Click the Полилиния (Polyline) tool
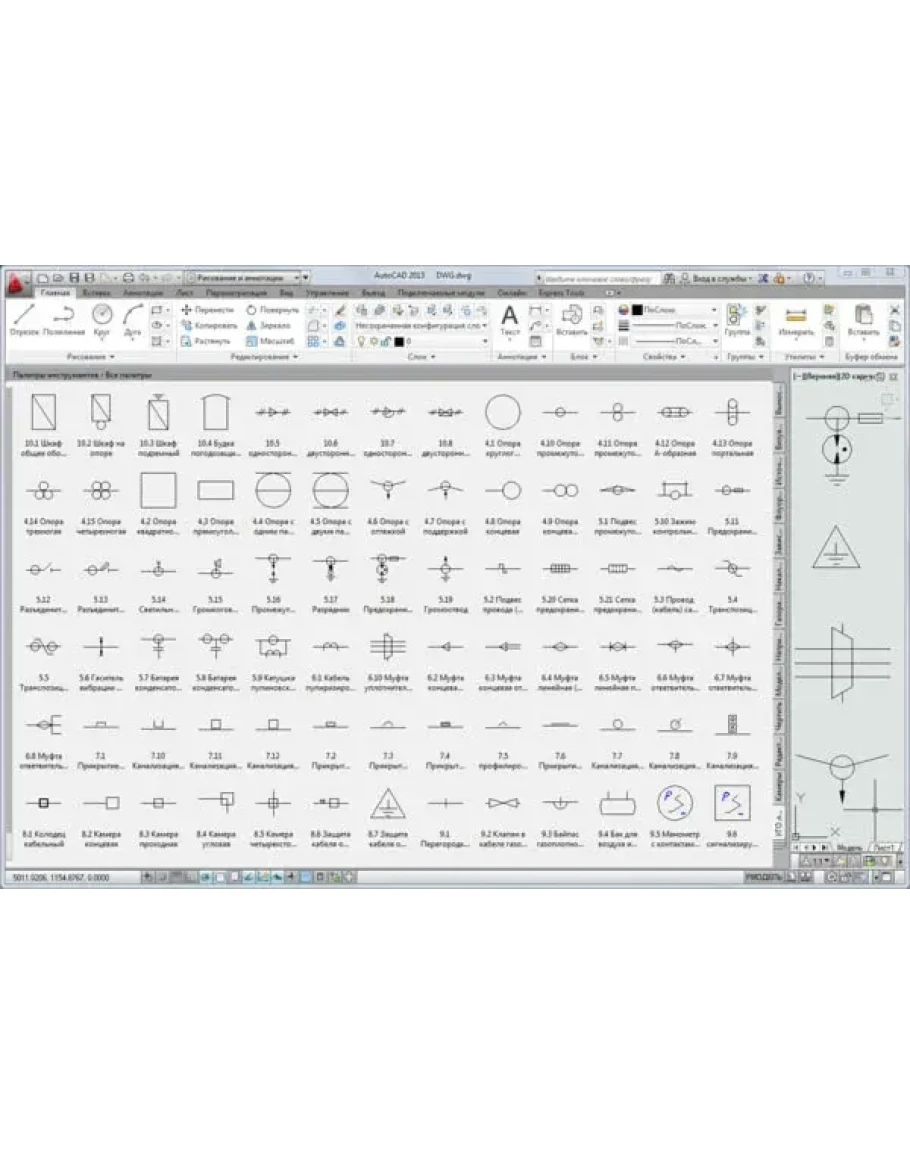910x1155 pixels. tap(63, 319)
